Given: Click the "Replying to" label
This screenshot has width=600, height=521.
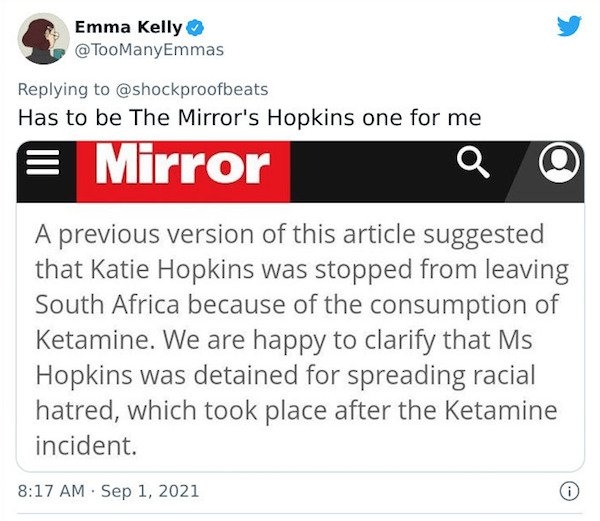Looking at the screenshot, I should click(65, 88).
